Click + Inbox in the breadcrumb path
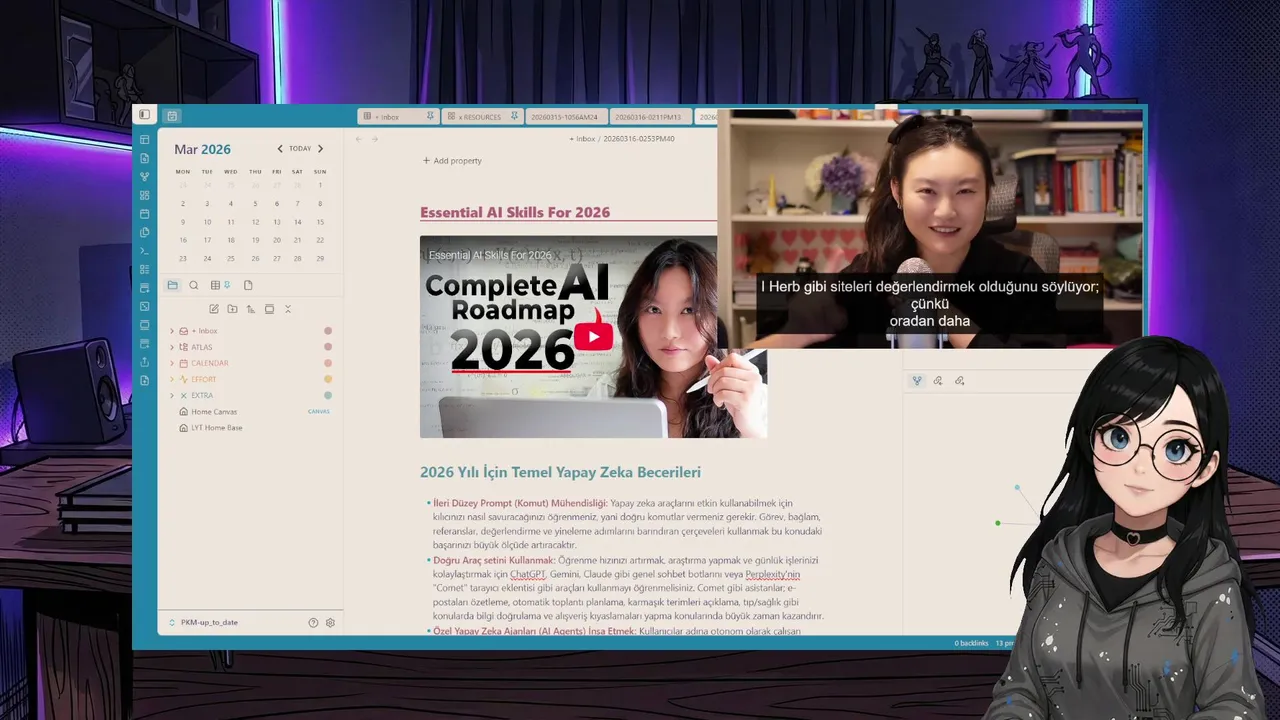This screenshot has width=1280, height=720. coord(582,139)
